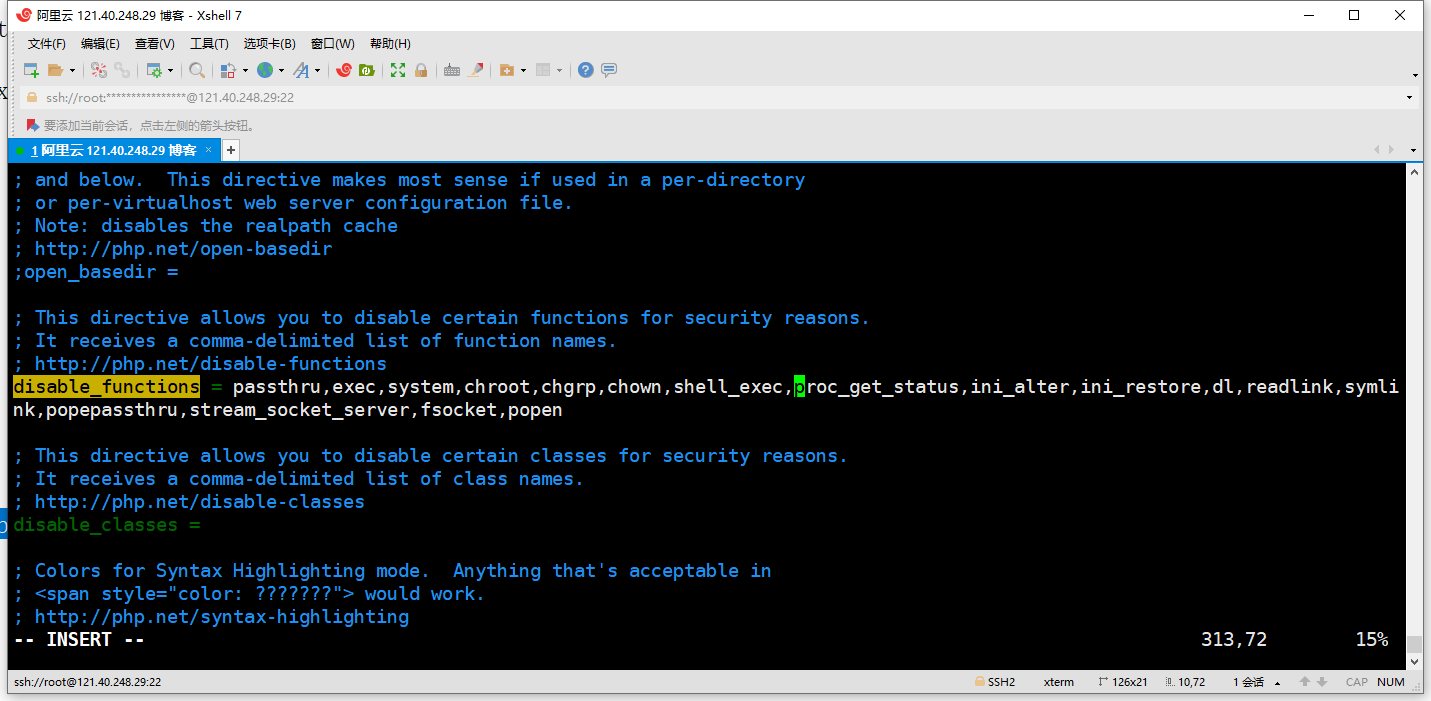Open the 查看(V) menu

pos(155,44)
